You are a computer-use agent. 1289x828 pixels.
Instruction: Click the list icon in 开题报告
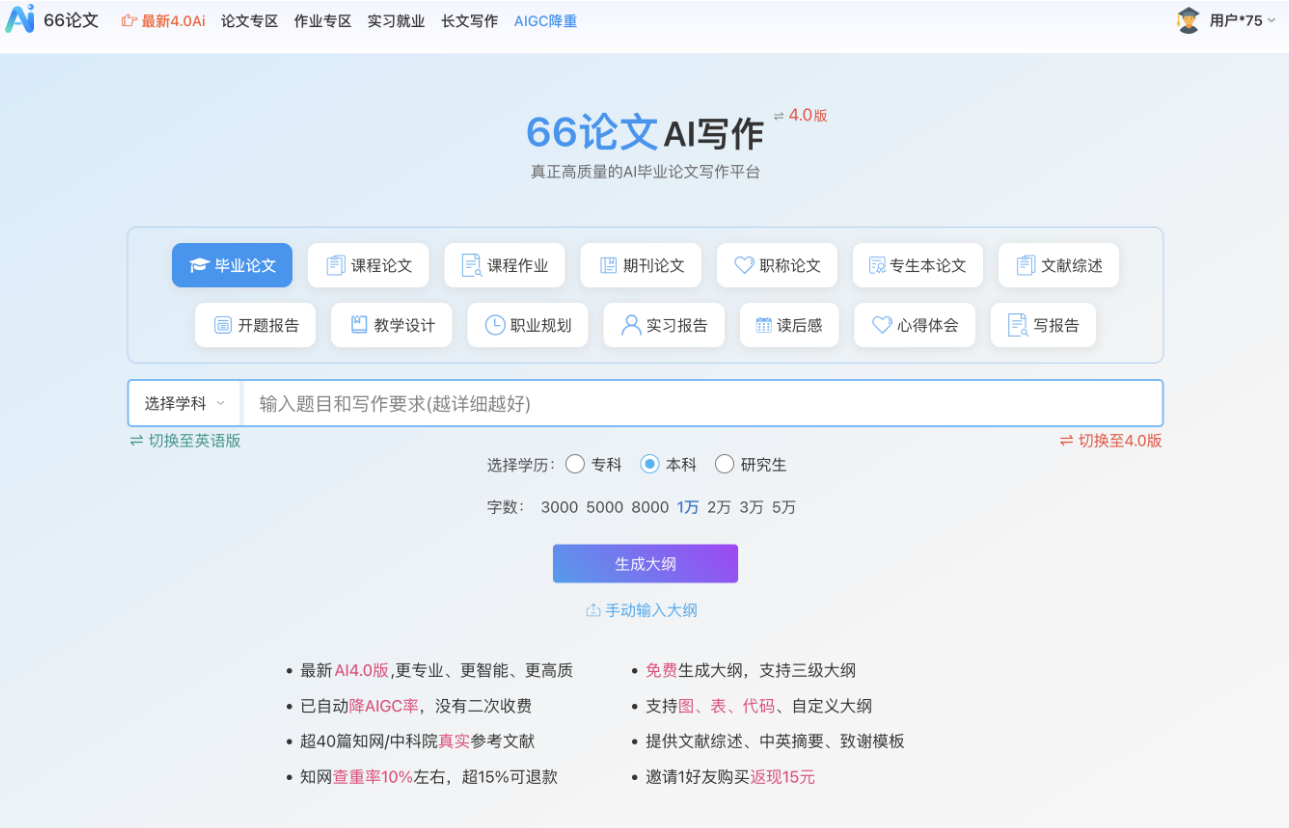pyautogui.click(x=223, y=325)
